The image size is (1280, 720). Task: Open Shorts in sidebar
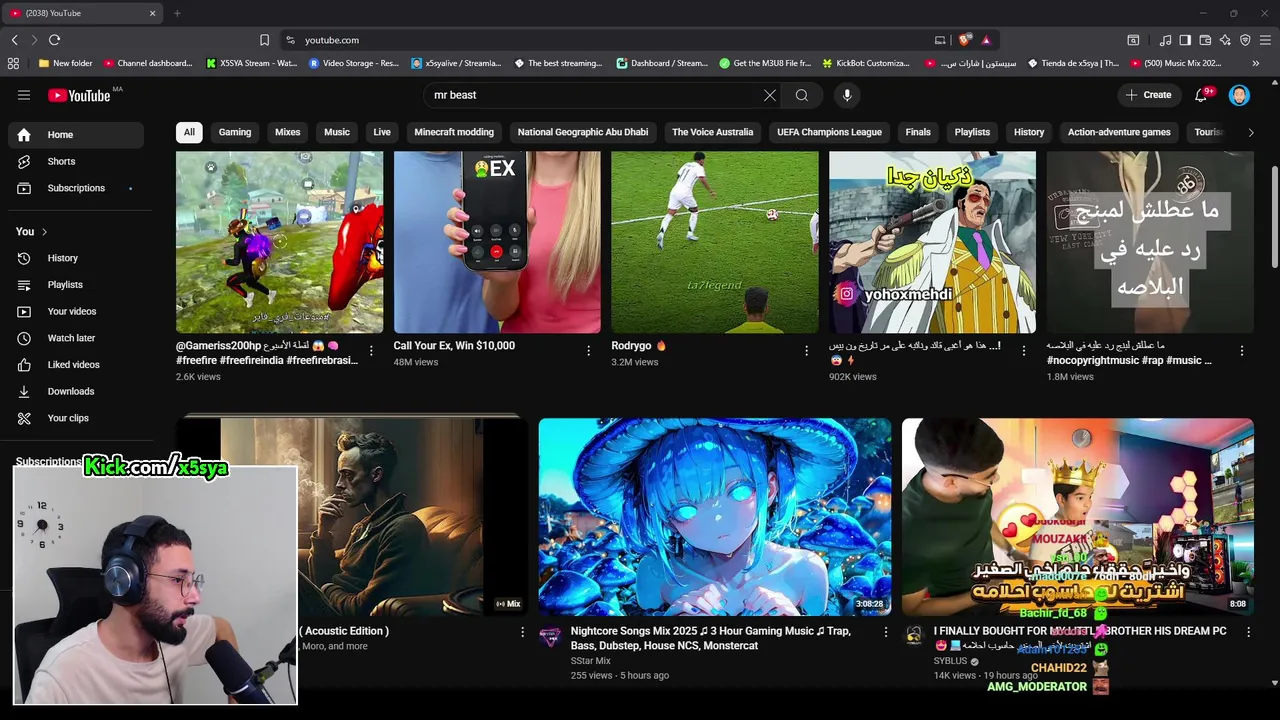point(76,162)
